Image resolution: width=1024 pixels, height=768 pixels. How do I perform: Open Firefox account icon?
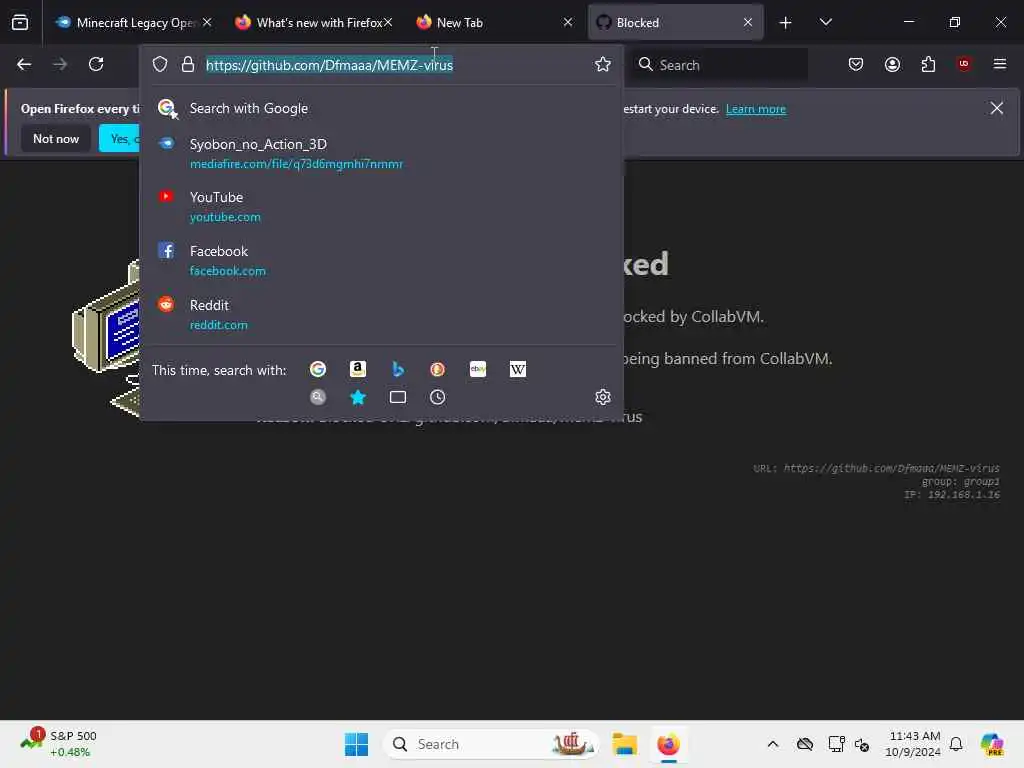point(892,64)
